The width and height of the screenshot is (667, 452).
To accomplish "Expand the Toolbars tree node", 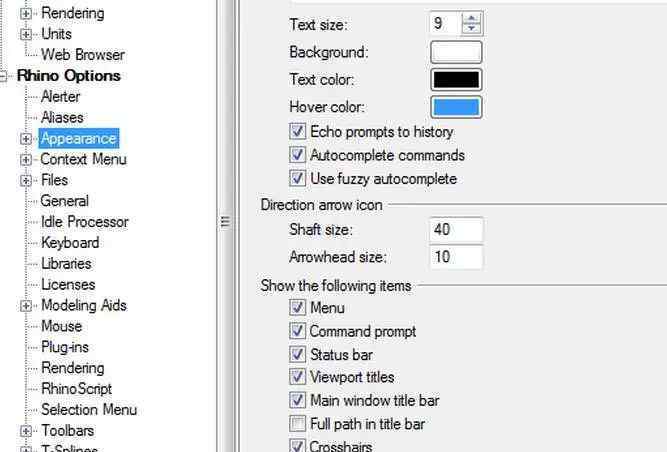I will [26, 431].
